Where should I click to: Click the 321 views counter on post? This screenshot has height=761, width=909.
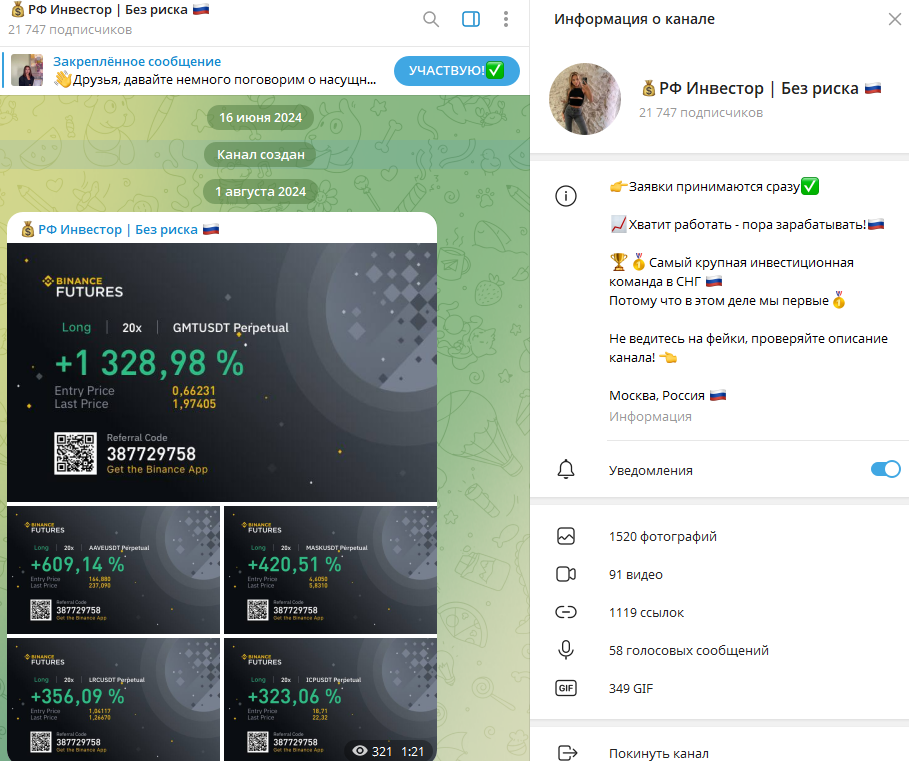pos(373,751)
